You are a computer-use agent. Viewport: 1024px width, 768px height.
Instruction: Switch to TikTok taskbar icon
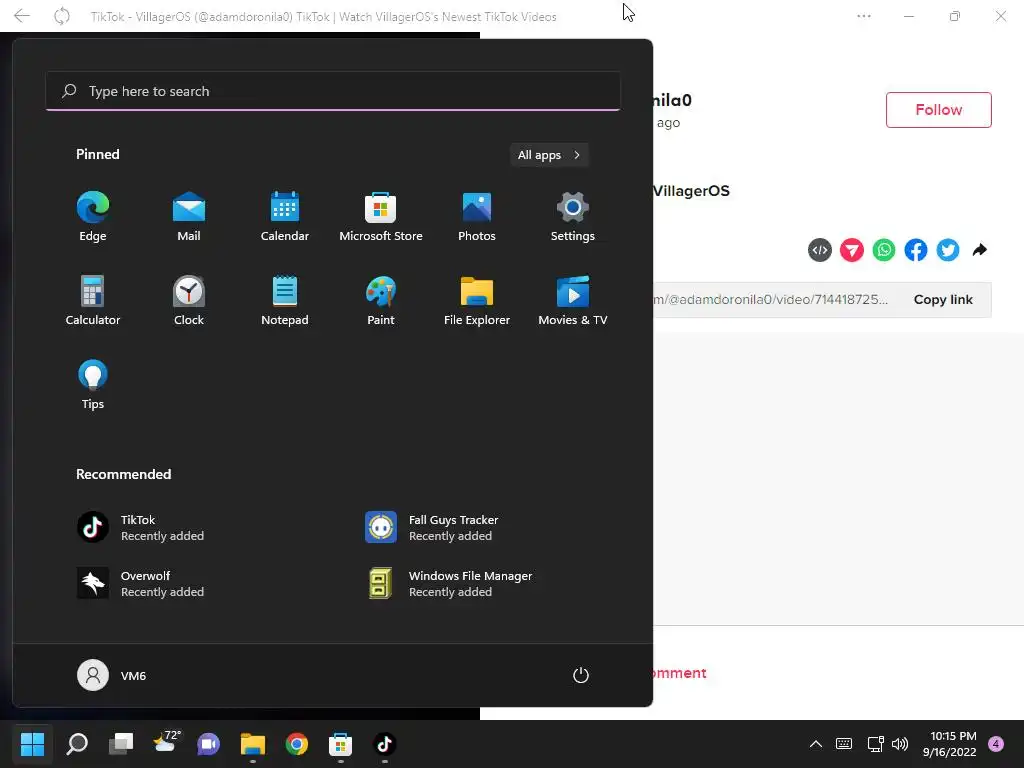384,744
